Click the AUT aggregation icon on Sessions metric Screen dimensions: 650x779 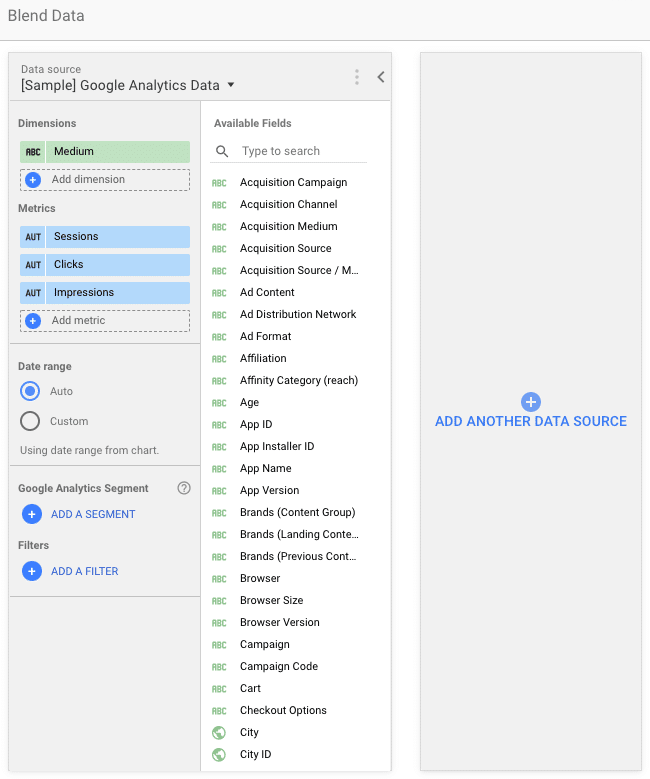33,237
